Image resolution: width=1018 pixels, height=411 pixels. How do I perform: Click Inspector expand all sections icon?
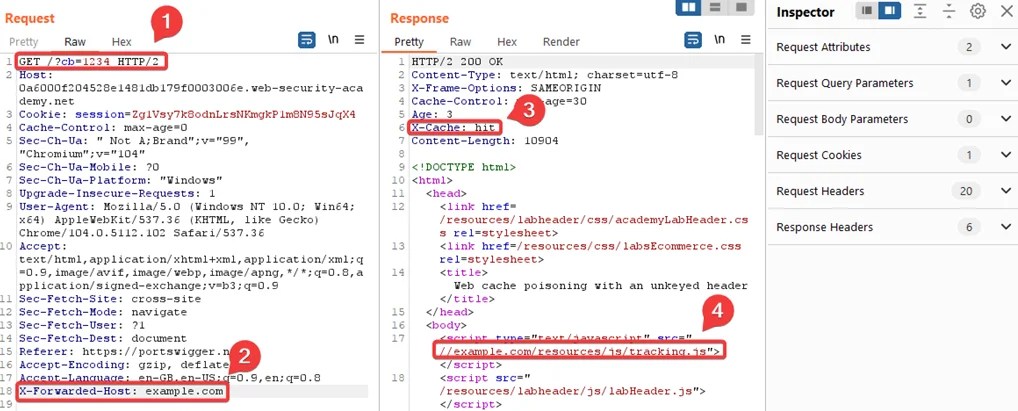[x=920, y=11]
